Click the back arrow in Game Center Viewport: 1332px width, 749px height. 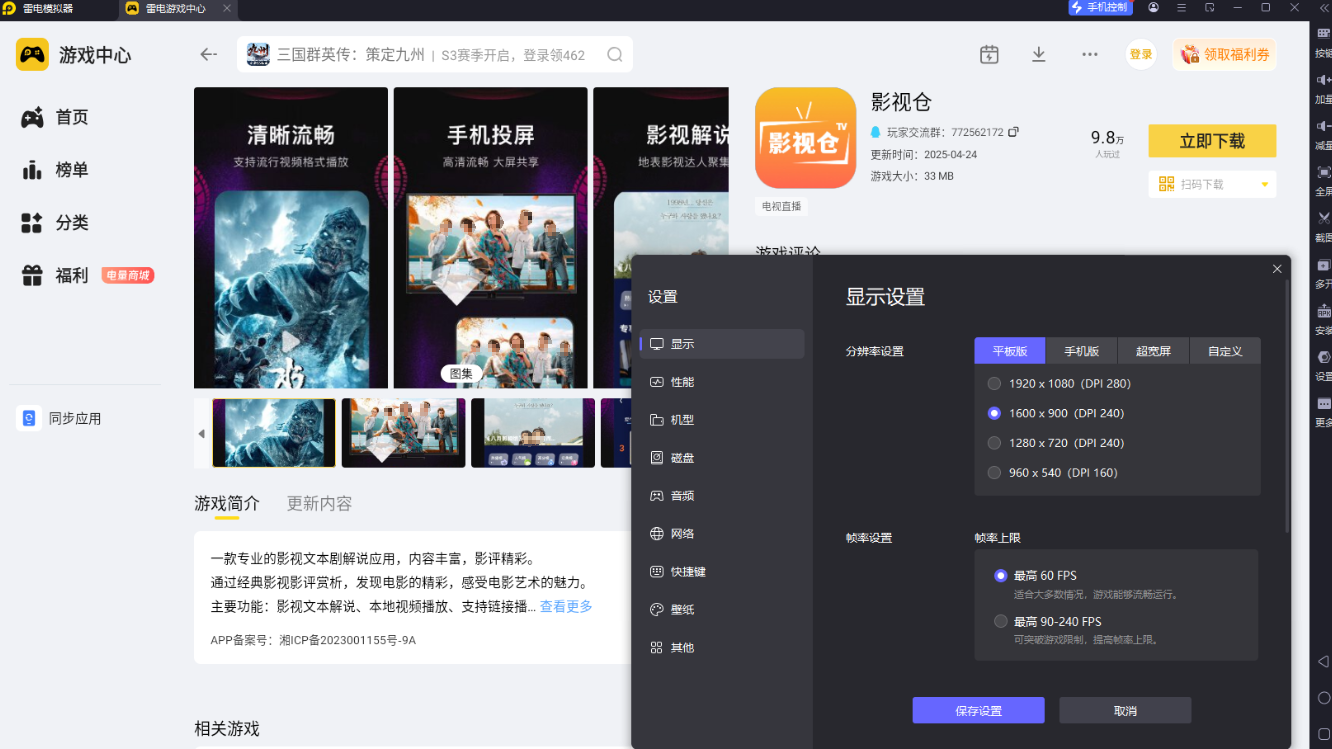(x=208, y=54)
